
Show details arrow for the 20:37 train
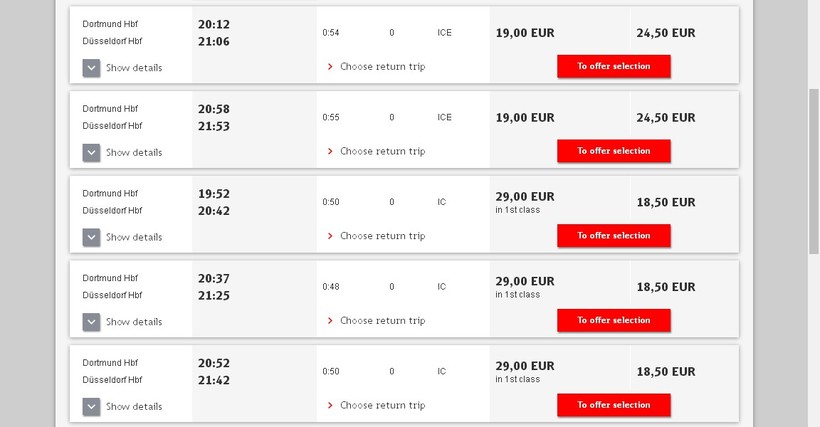point(91,322)
